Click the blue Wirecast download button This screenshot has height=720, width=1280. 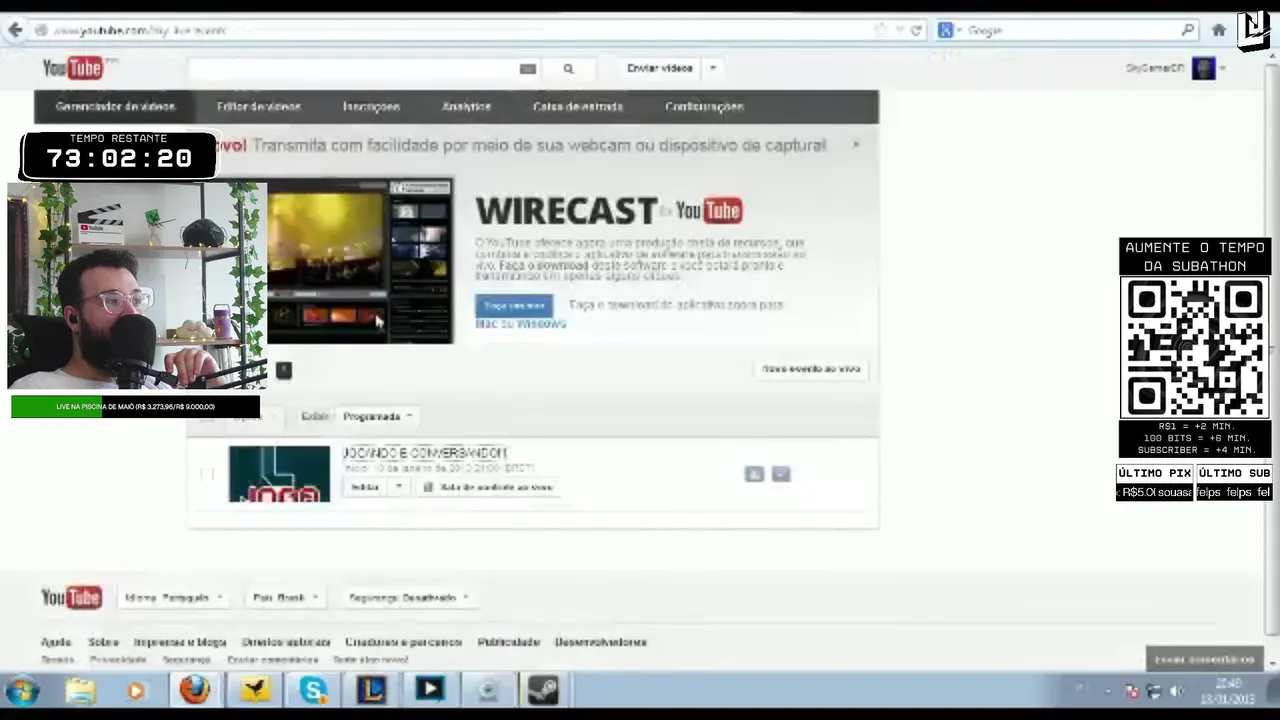coord(514,306)
